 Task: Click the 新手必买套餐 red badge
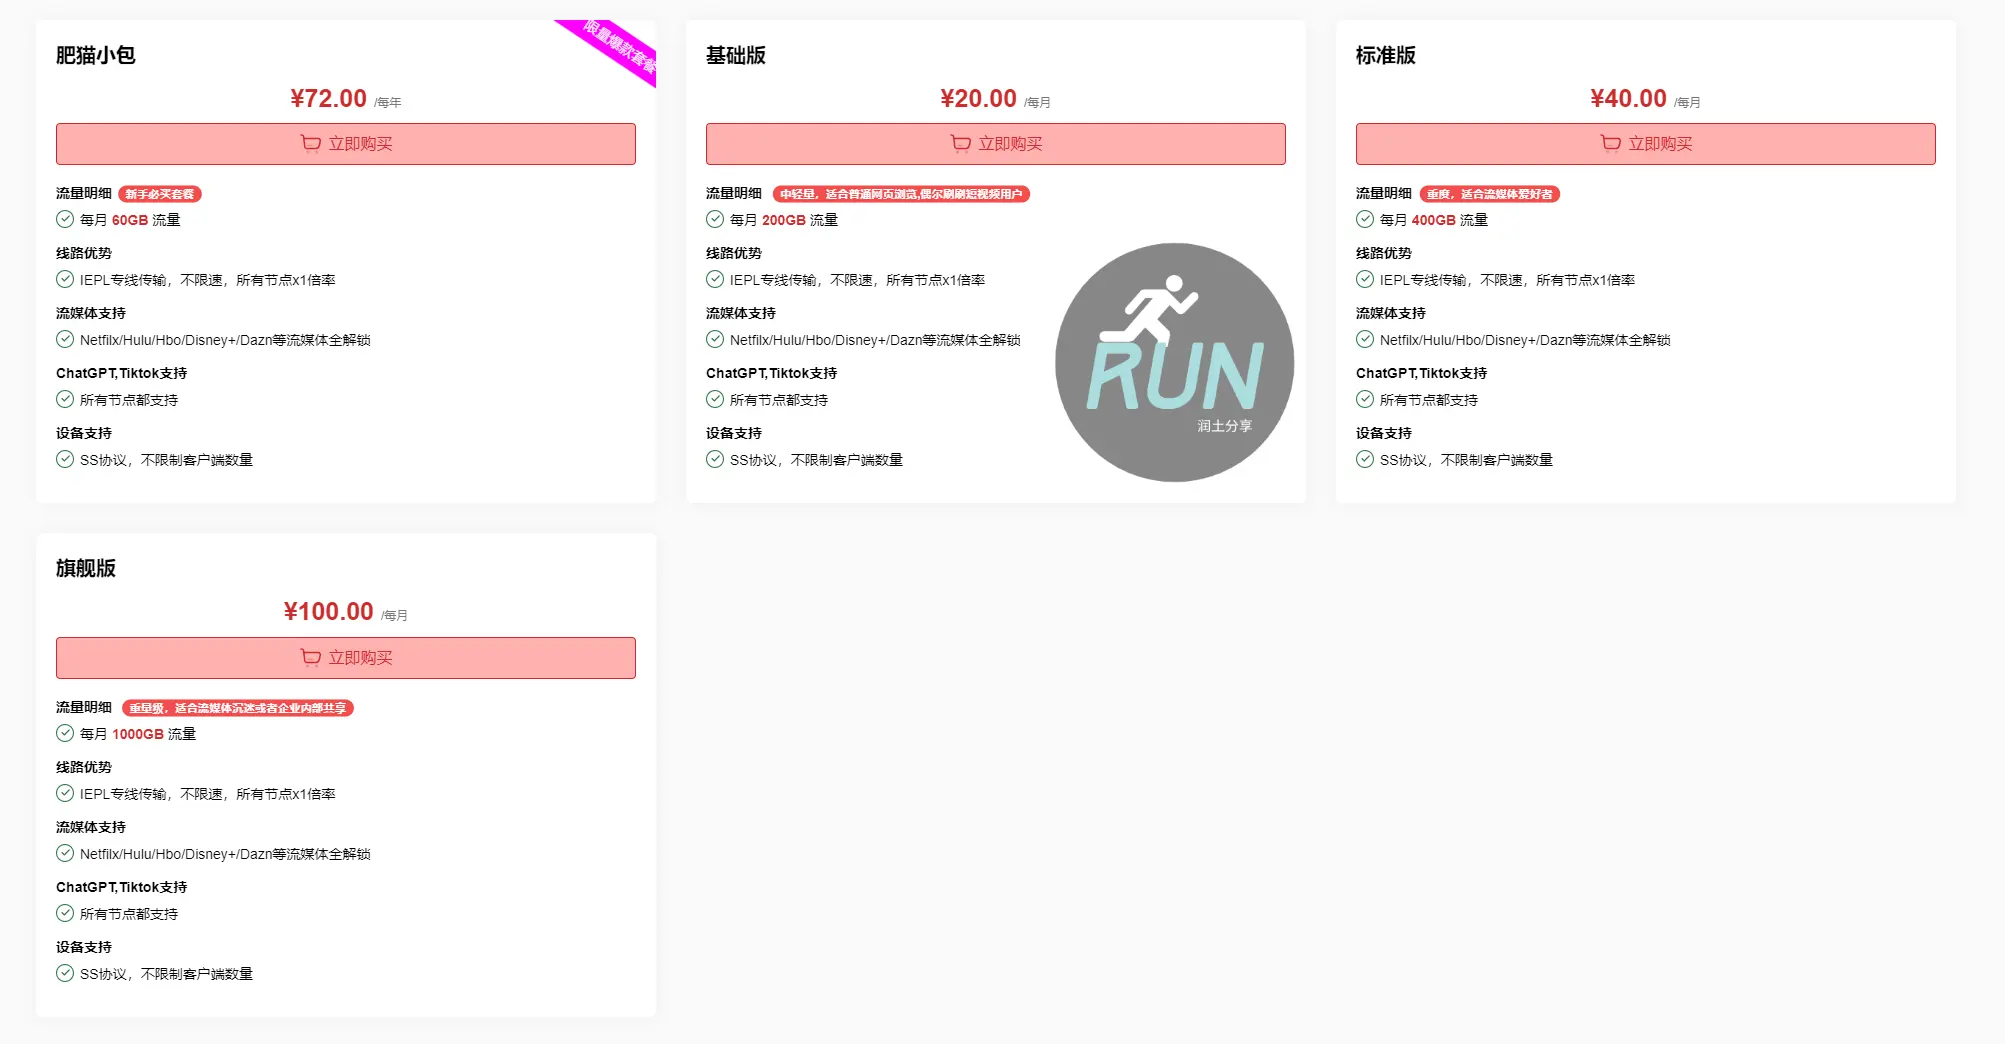[x=160, y=194]
